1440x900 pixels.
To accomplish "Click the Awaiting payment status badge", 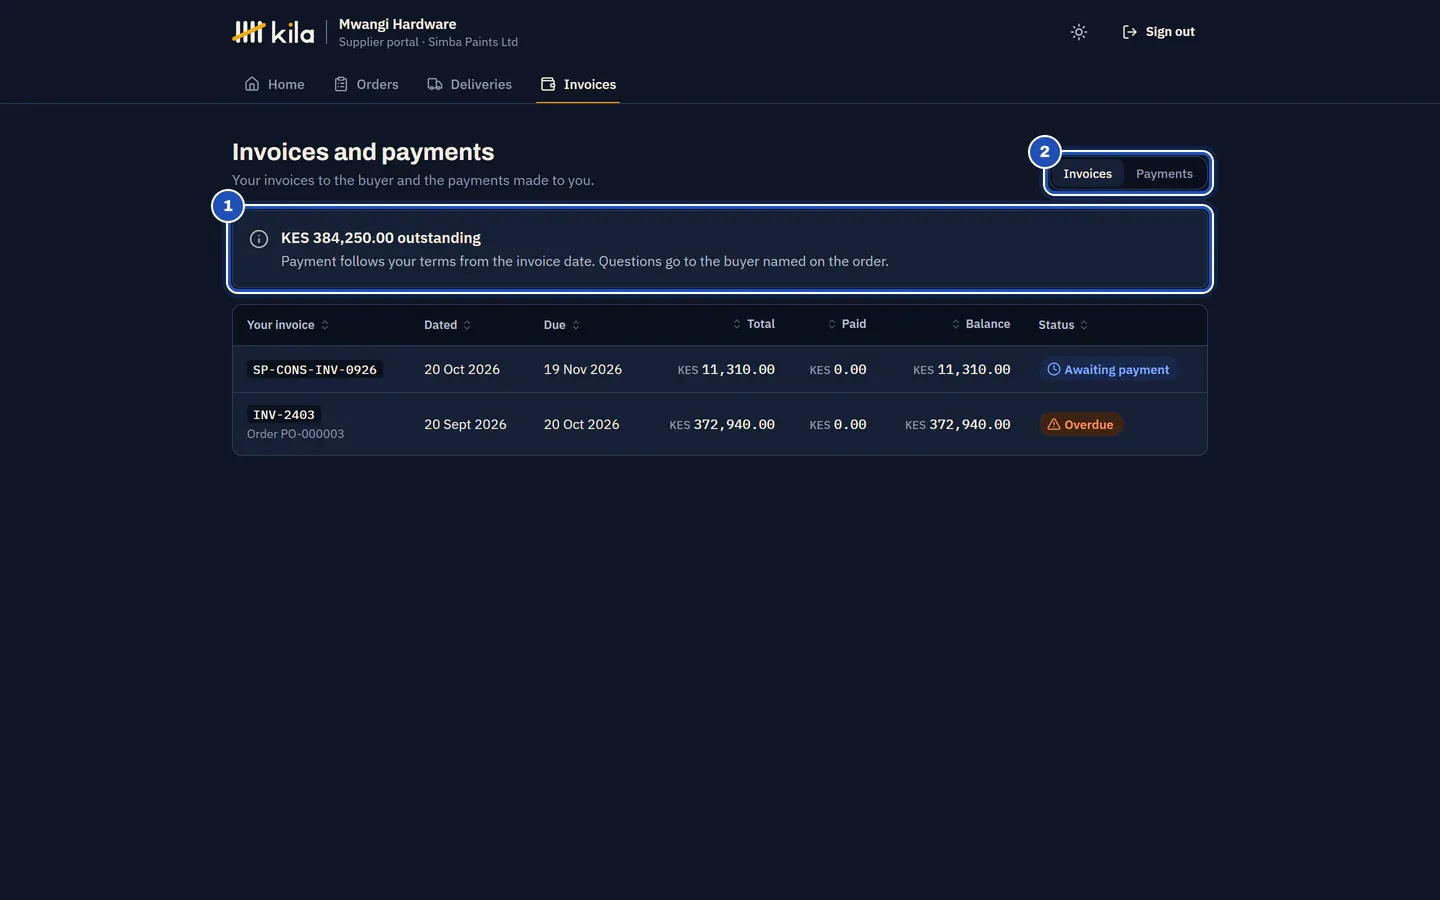I will [1108, 370].
